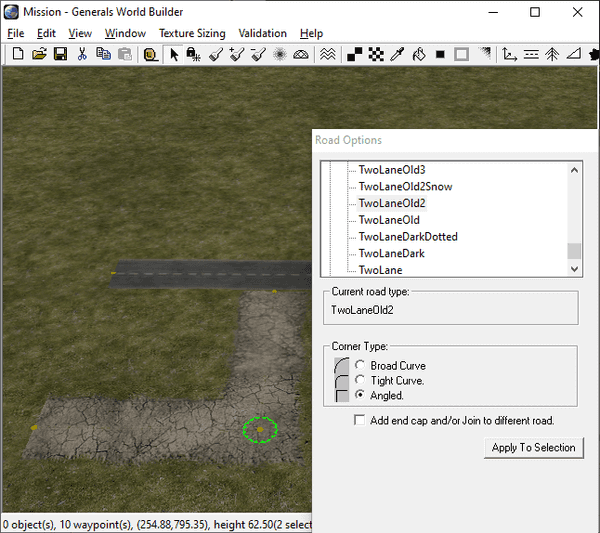The image size is (600, 533).
Task: Click the Broad Curve corner icon
Action: coord(341,365)
